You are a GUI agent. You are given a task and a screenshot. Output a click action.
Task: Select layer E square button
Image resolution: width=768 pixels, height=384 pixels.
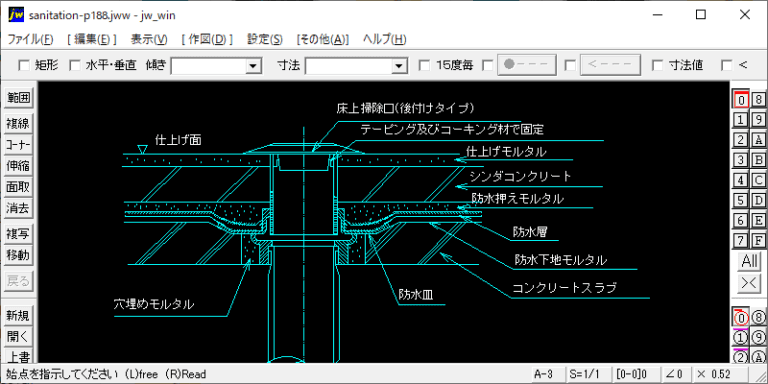759,220
